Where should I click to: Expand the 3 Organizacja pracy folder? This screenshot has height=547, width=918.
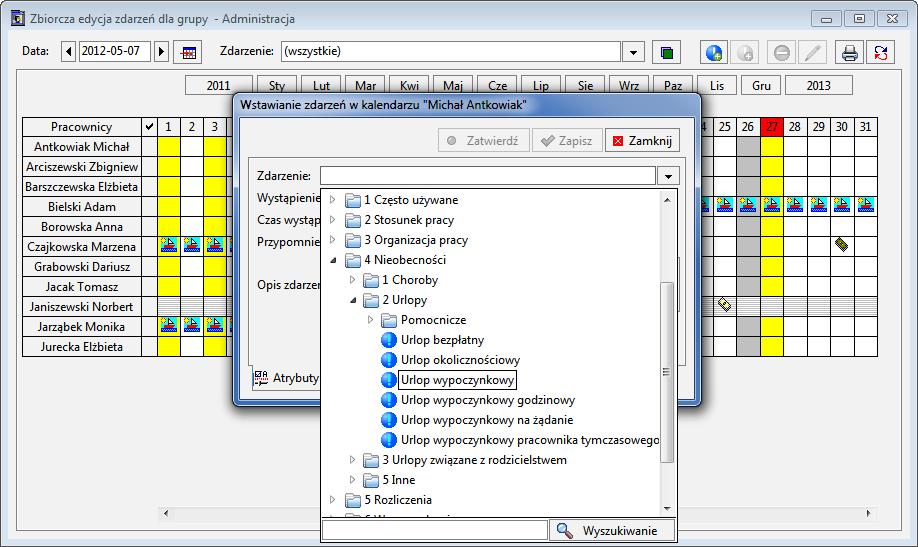(333, 240)
